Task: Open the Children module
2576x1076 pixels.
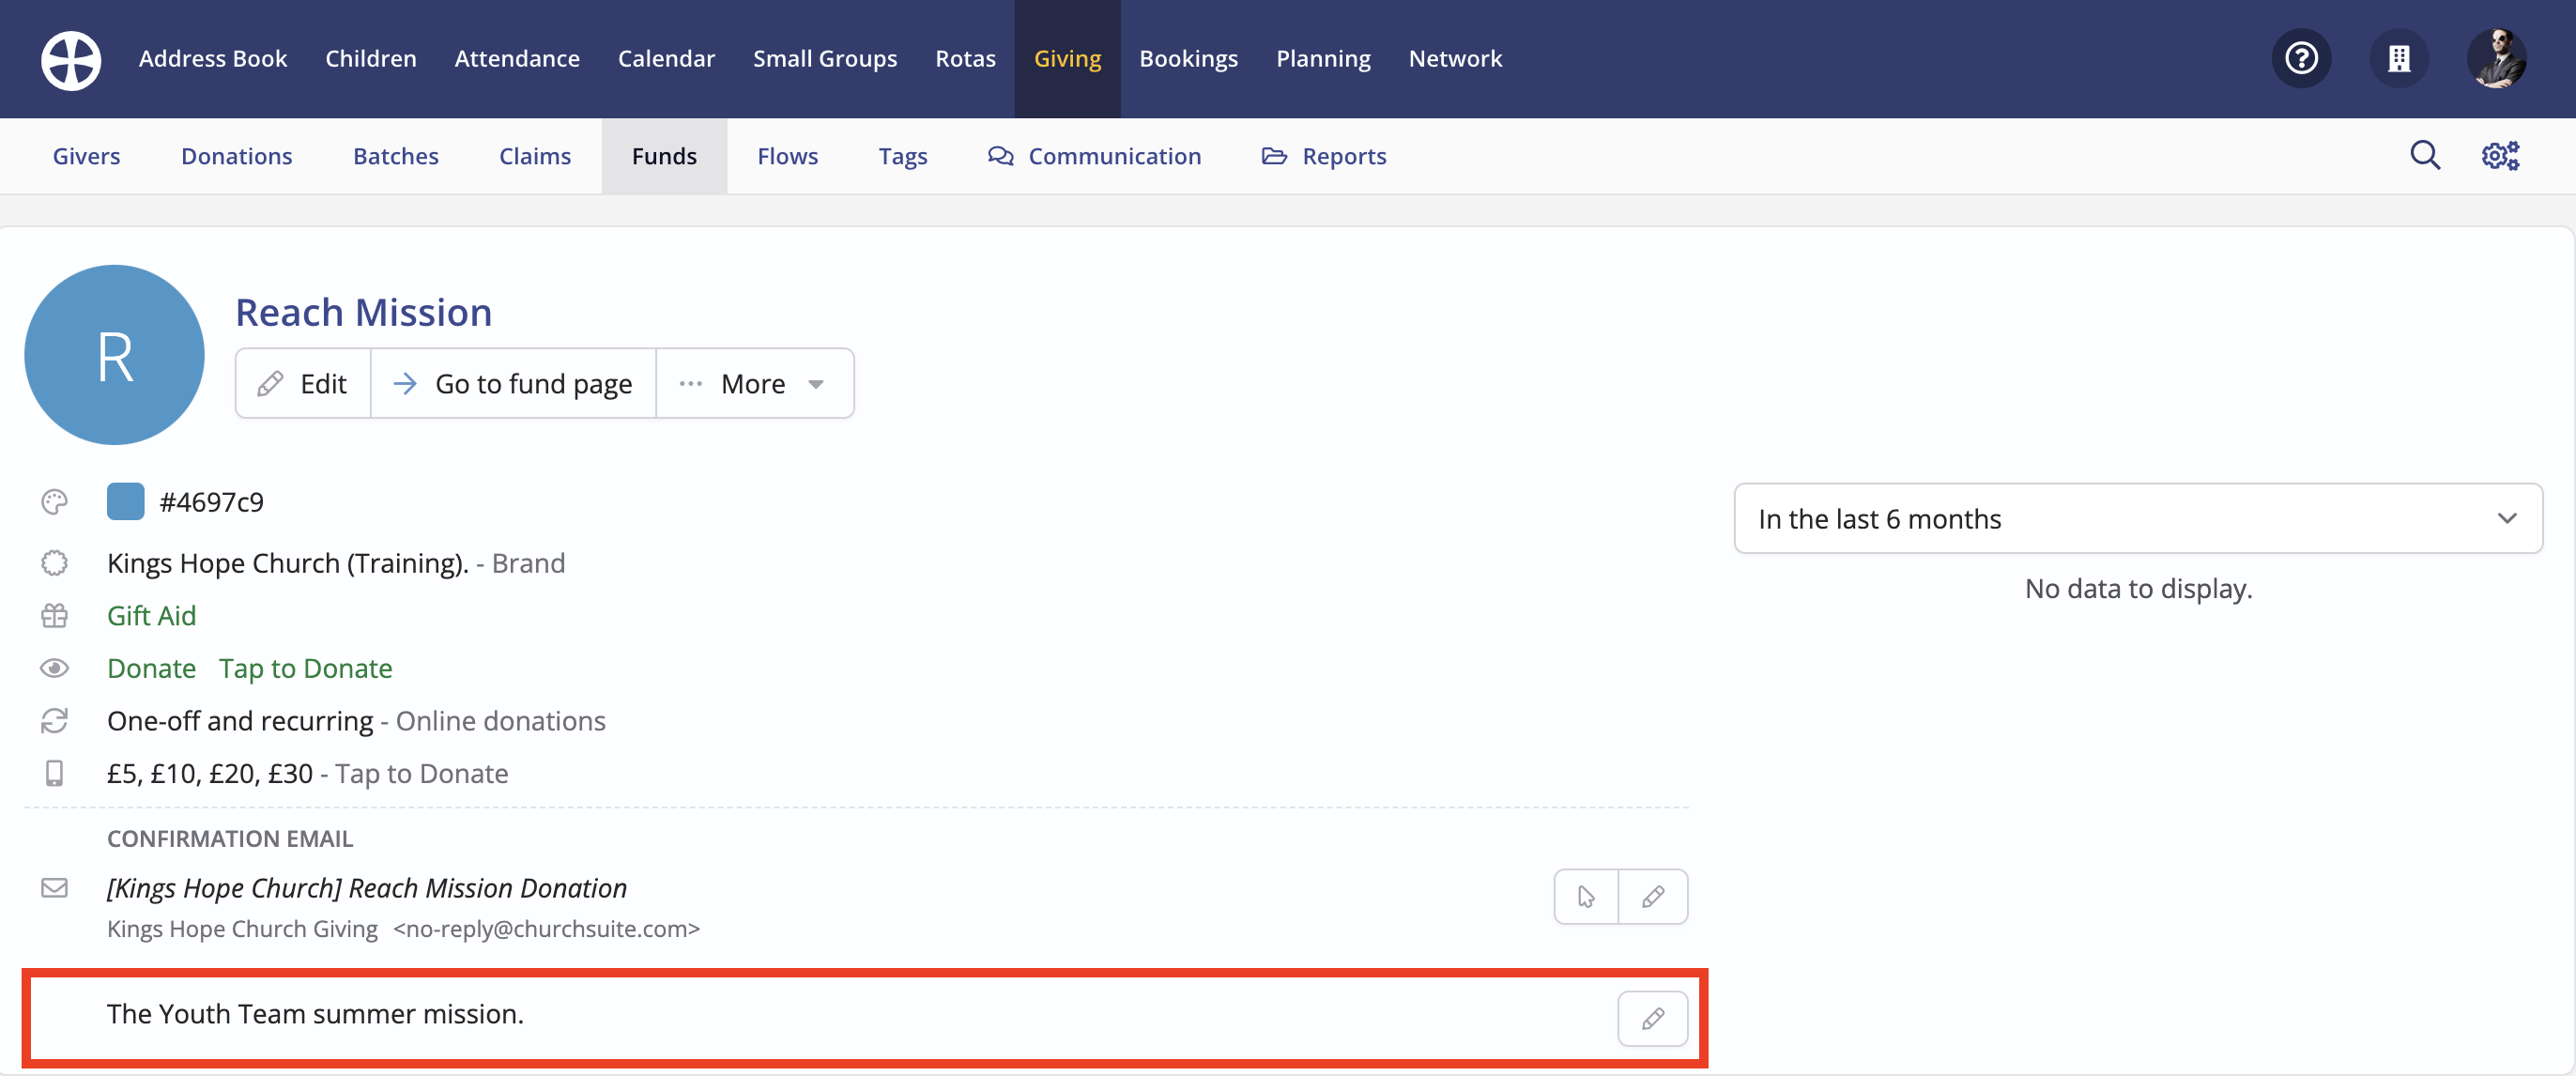Action: 371,59
